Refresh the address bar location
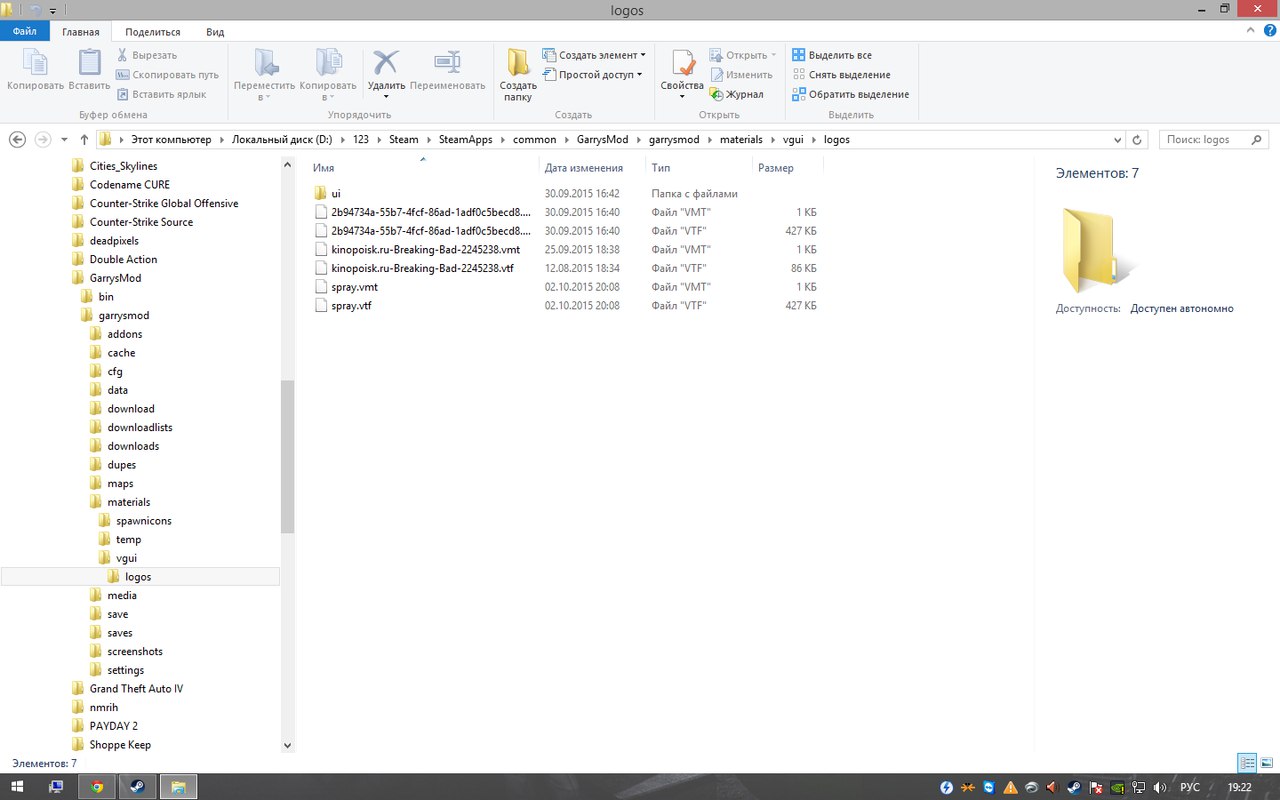 pos(1136,140)
